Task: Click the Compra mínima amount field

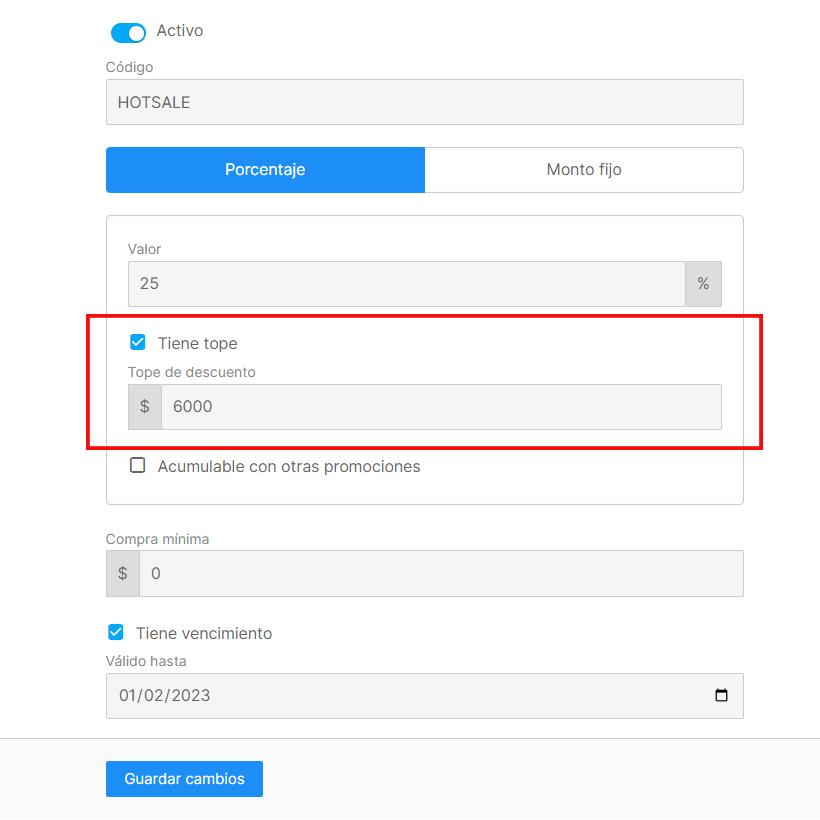Action: click(x=441, y=573)
